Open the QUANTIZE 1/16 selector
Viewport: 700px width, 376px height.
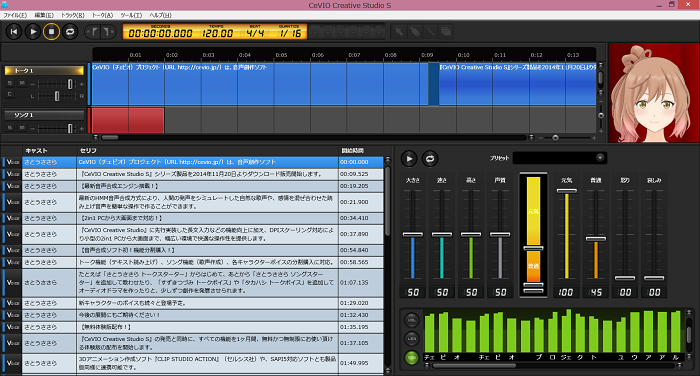click(290, 33)
